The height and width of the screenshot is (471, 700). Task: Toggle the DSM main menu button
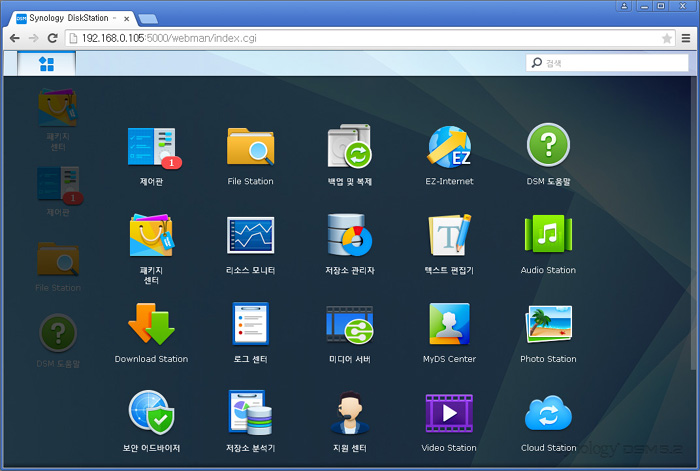pyautogui.click(x=46, y=64)
